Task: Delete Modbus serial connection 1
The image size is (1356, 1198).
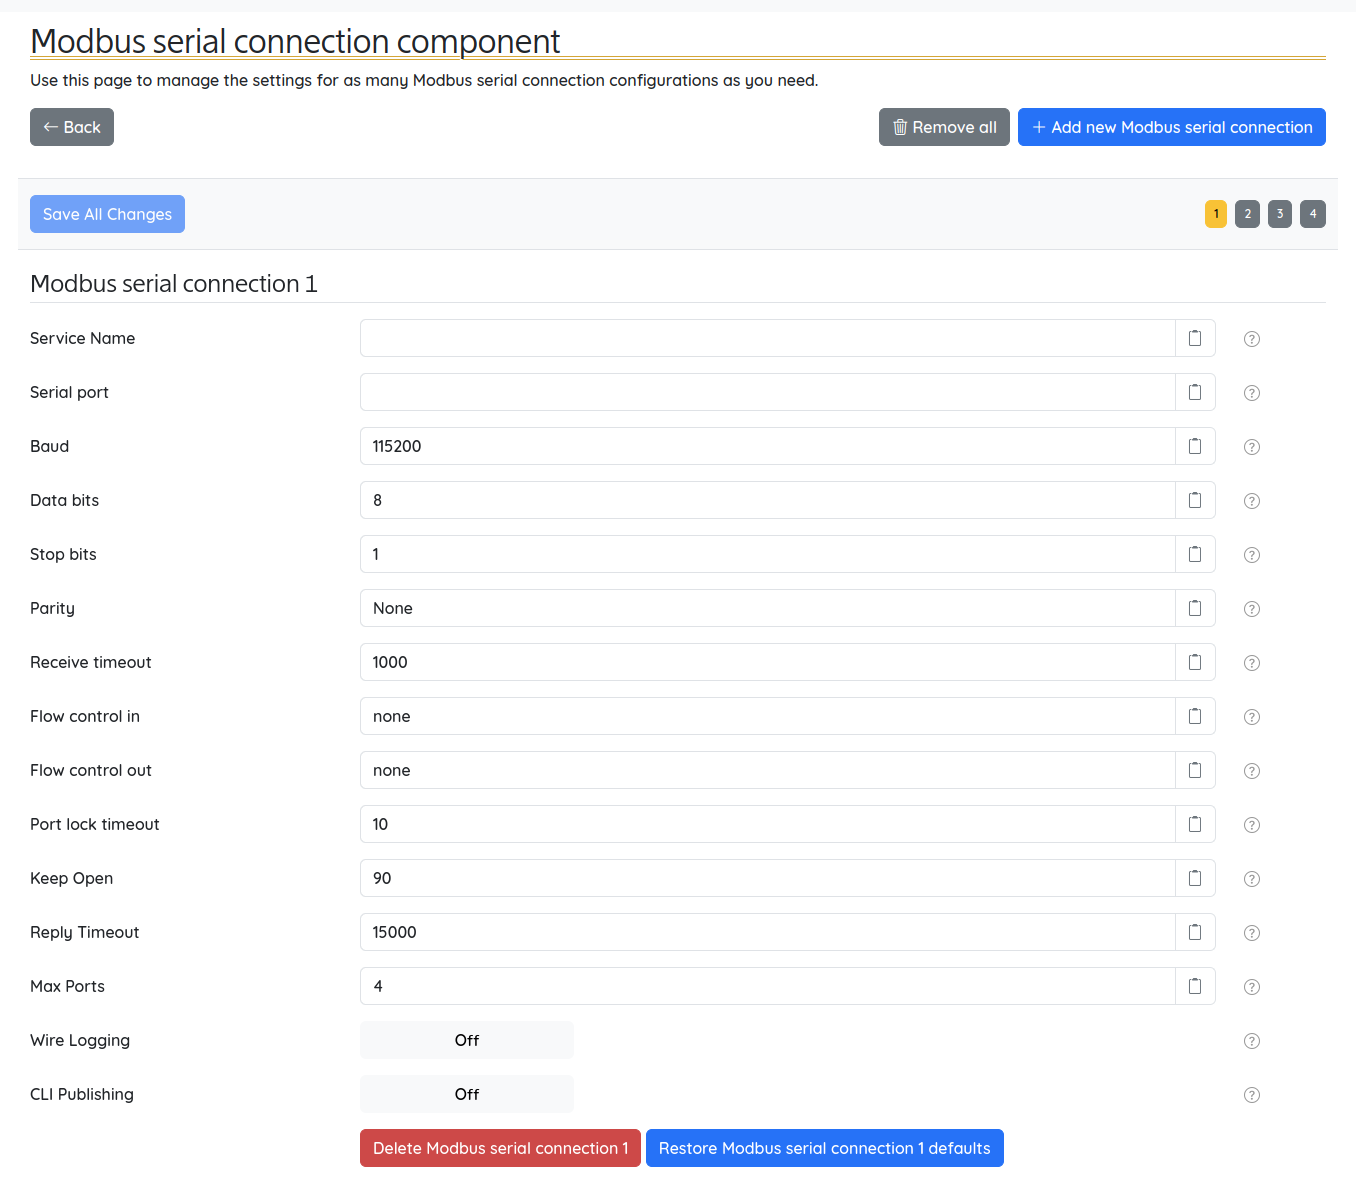Action: [x=500, y=1148]
